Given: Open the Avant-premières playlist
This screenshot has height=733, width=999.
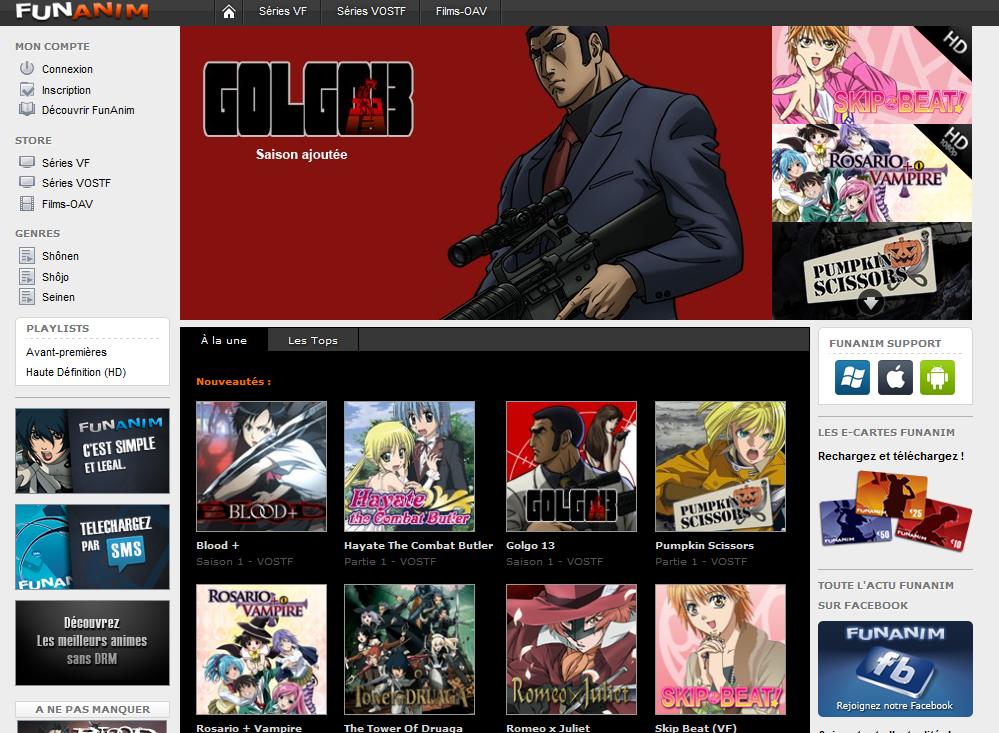Looking at the screenshot, I should (66, 352).
